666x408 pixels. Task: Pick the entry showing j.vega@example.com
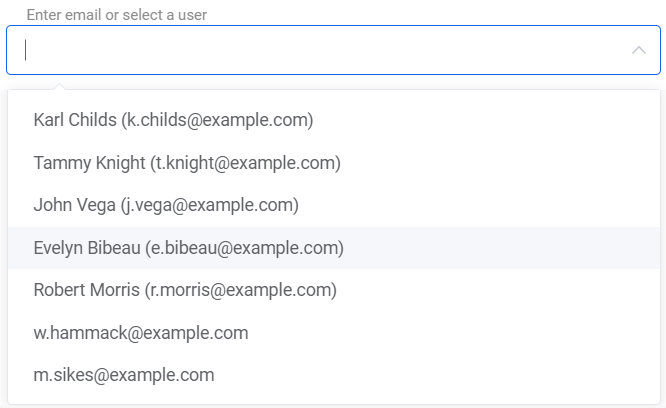pyautogui.click(x=166, y=205)
